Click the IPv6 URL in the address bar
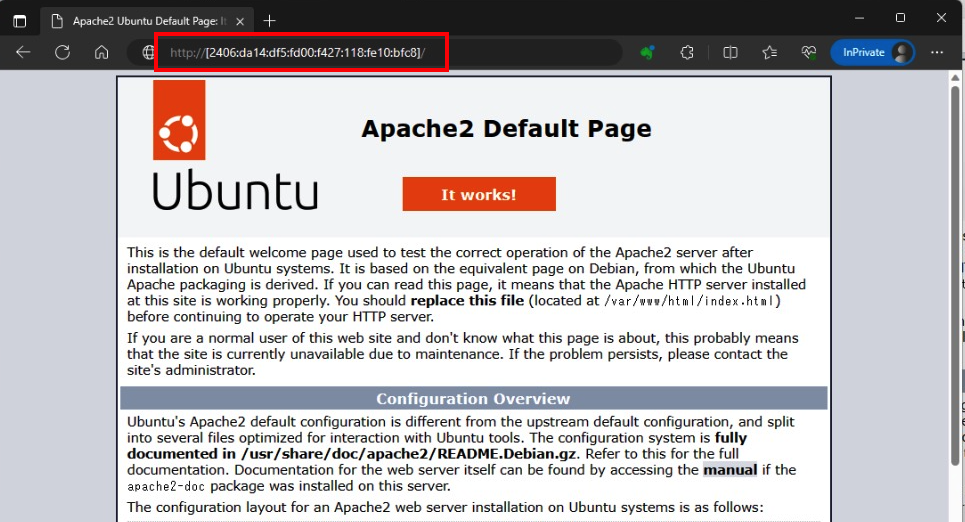Viewport: 965px width, 522px height. (x=297, y=52)
